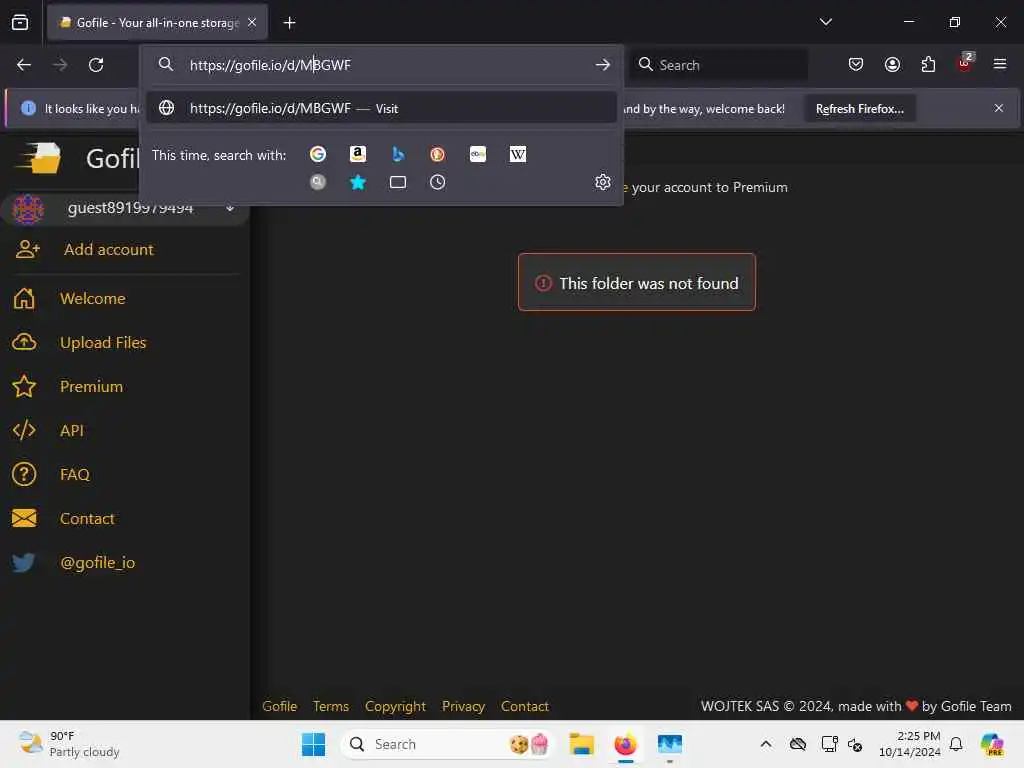Open the Privacy footer link

click(464, 706)
